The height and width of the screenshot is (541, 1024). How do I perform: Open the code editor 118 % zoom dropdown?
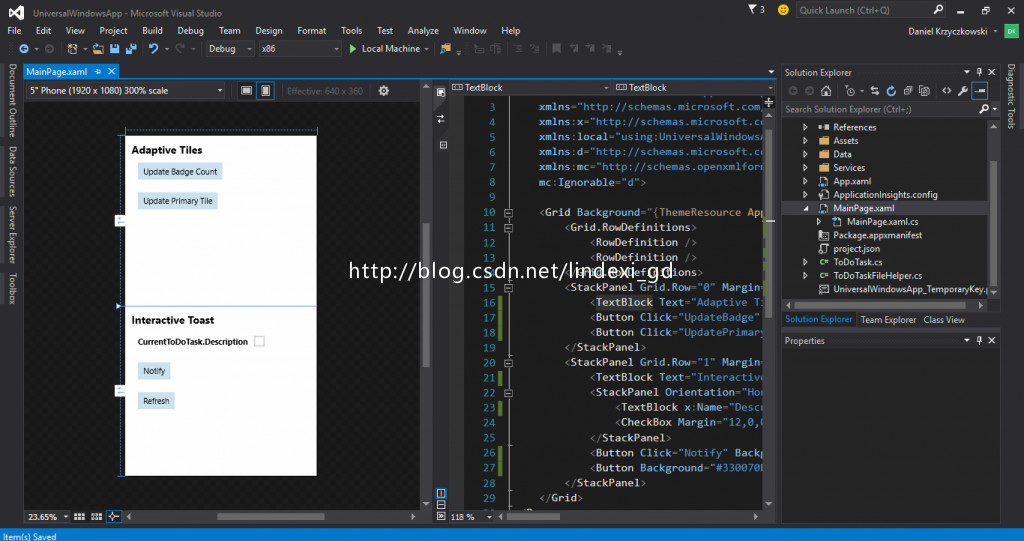pos(471,517)
